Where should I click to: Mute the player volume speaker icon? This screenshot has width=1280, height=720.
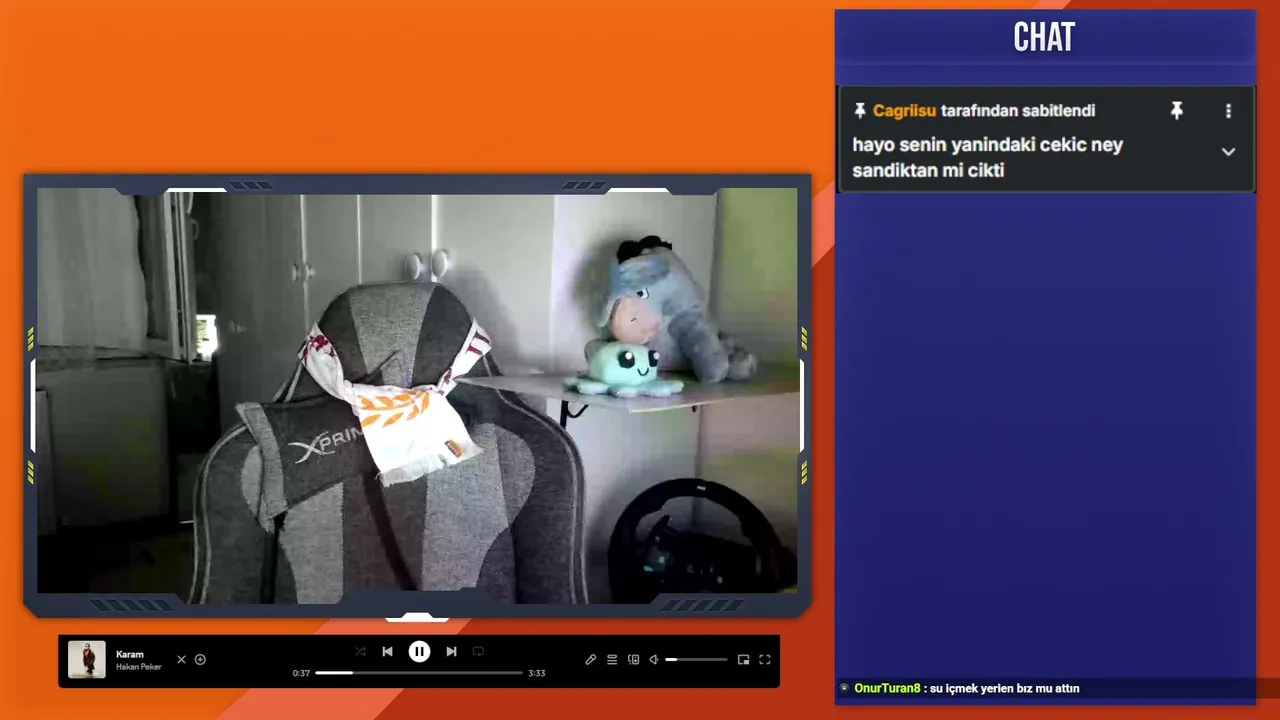(653, 660)
